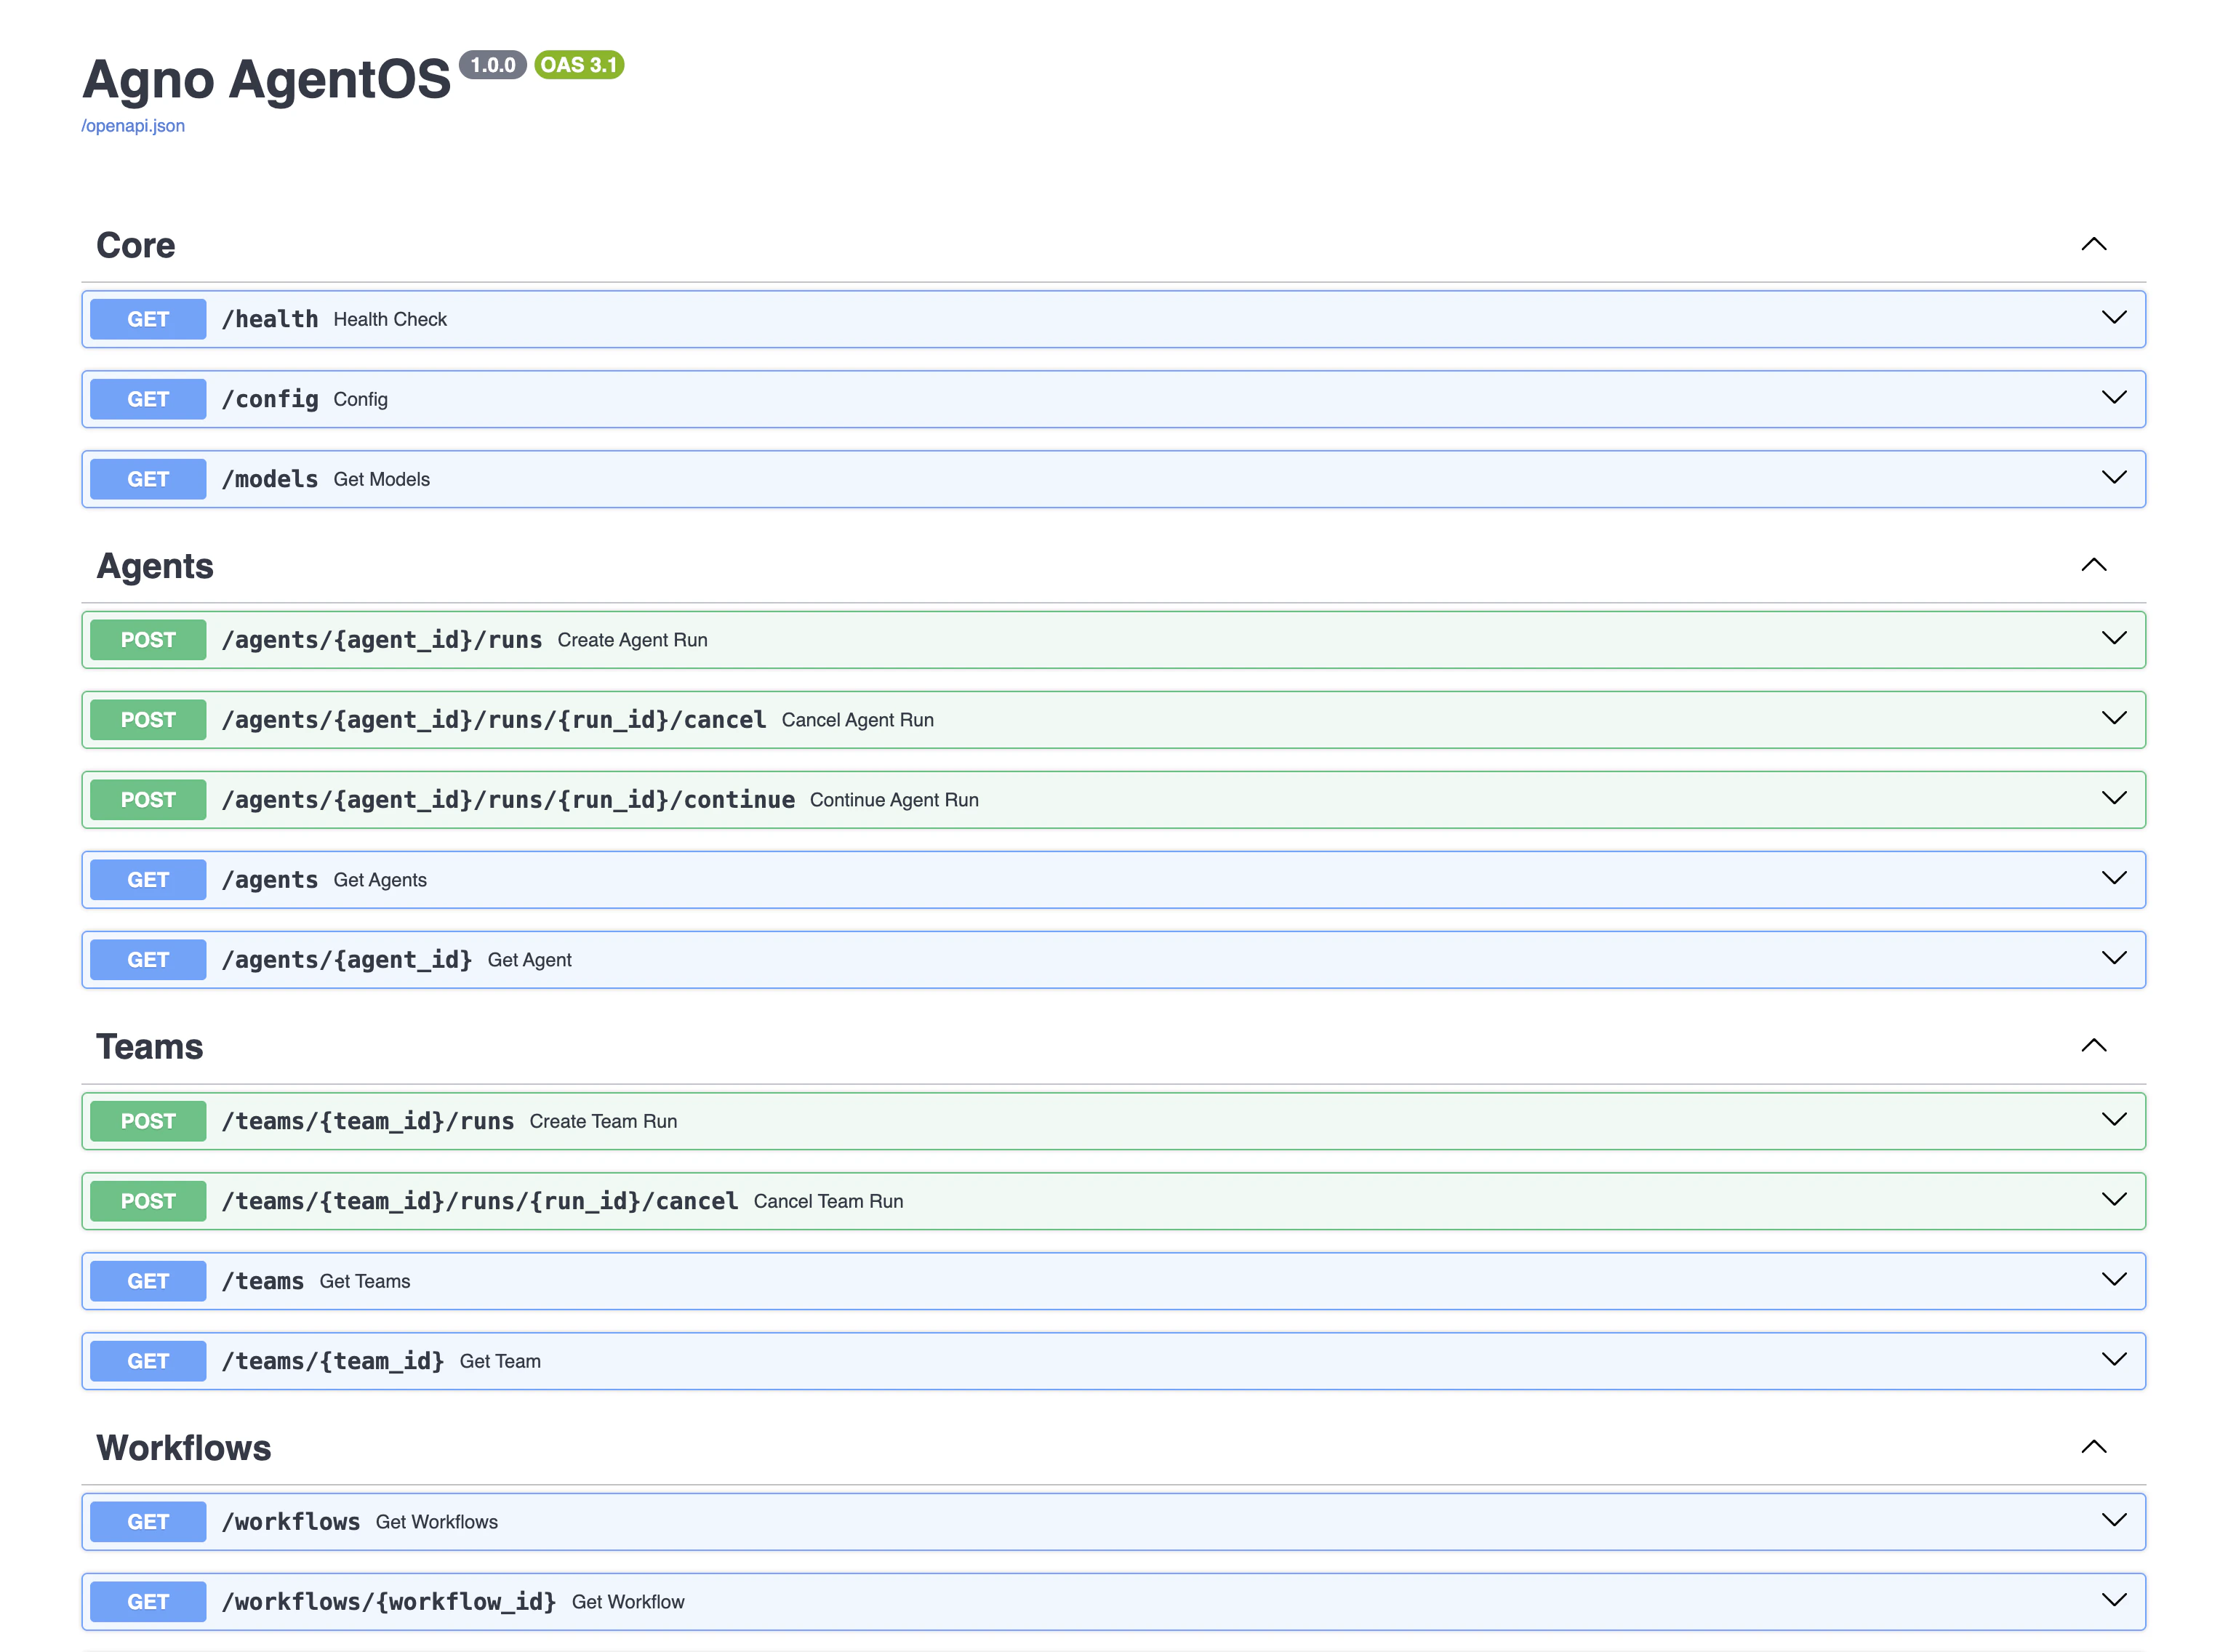Expand the Health Check endpoint chevron
Screen dimensions: 2228x1652
2114,318
